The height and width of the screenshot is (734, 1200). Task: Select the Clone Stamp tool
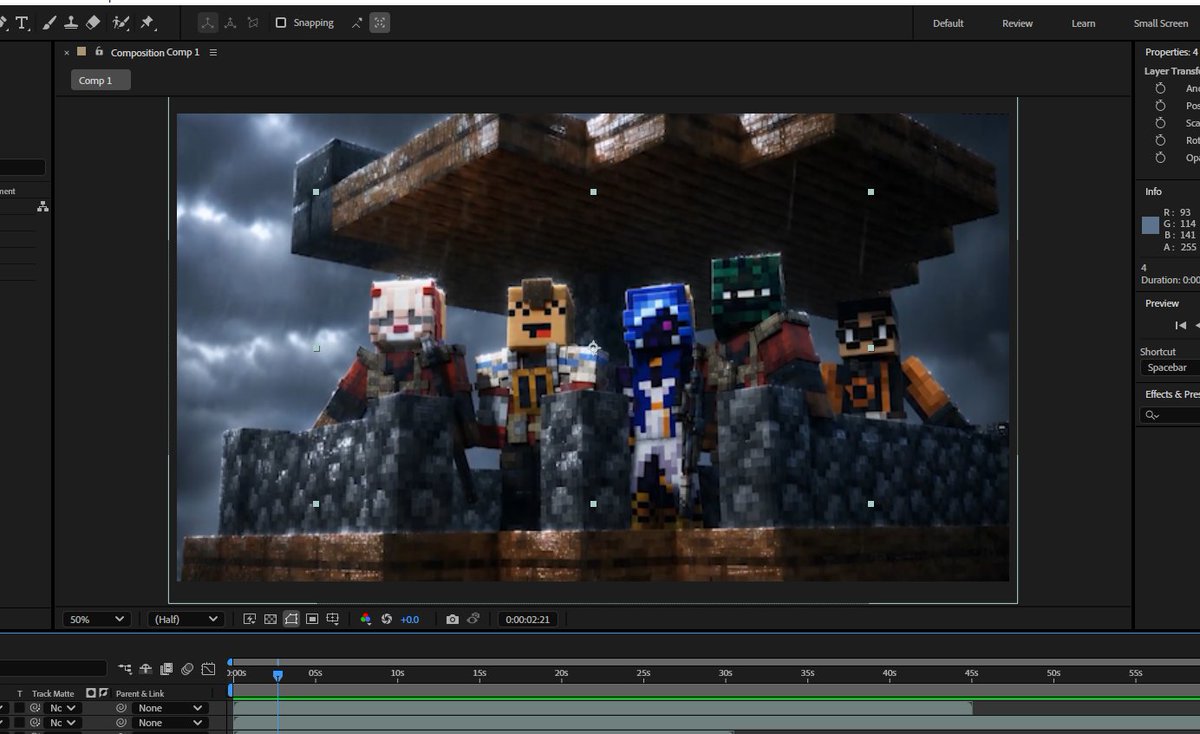[72, 22]
